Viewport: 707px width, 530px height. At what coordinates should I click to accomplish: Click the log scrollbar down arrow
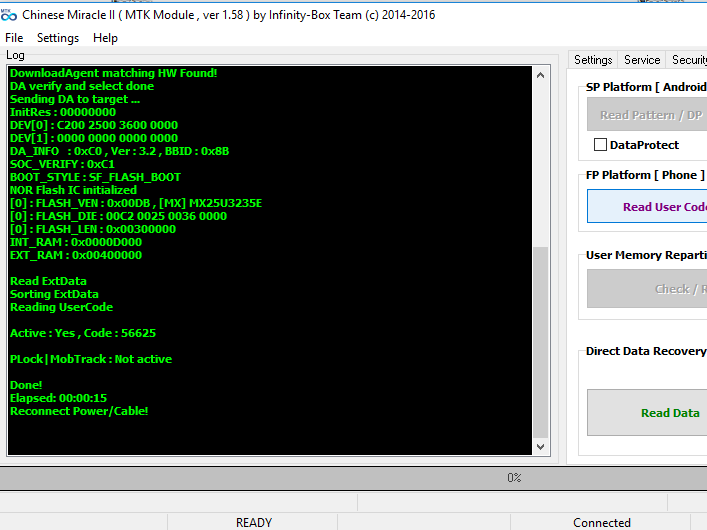[x=541, y=447]
